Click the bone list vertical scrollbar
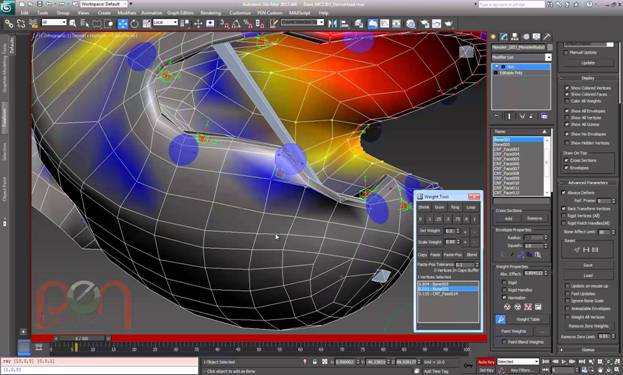Image resolution: width=623 pixels, height=375 pixels. coord(547,166)
